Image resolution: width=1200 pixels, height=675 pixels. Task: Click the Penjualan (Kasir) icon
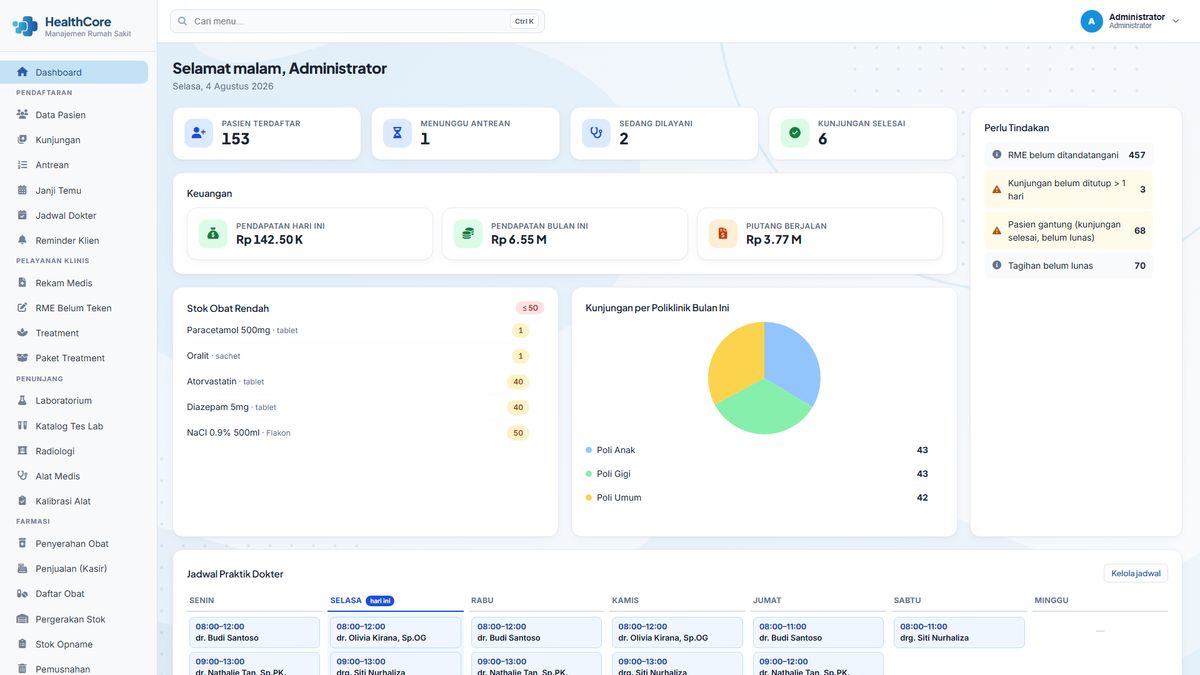point(22,569)
